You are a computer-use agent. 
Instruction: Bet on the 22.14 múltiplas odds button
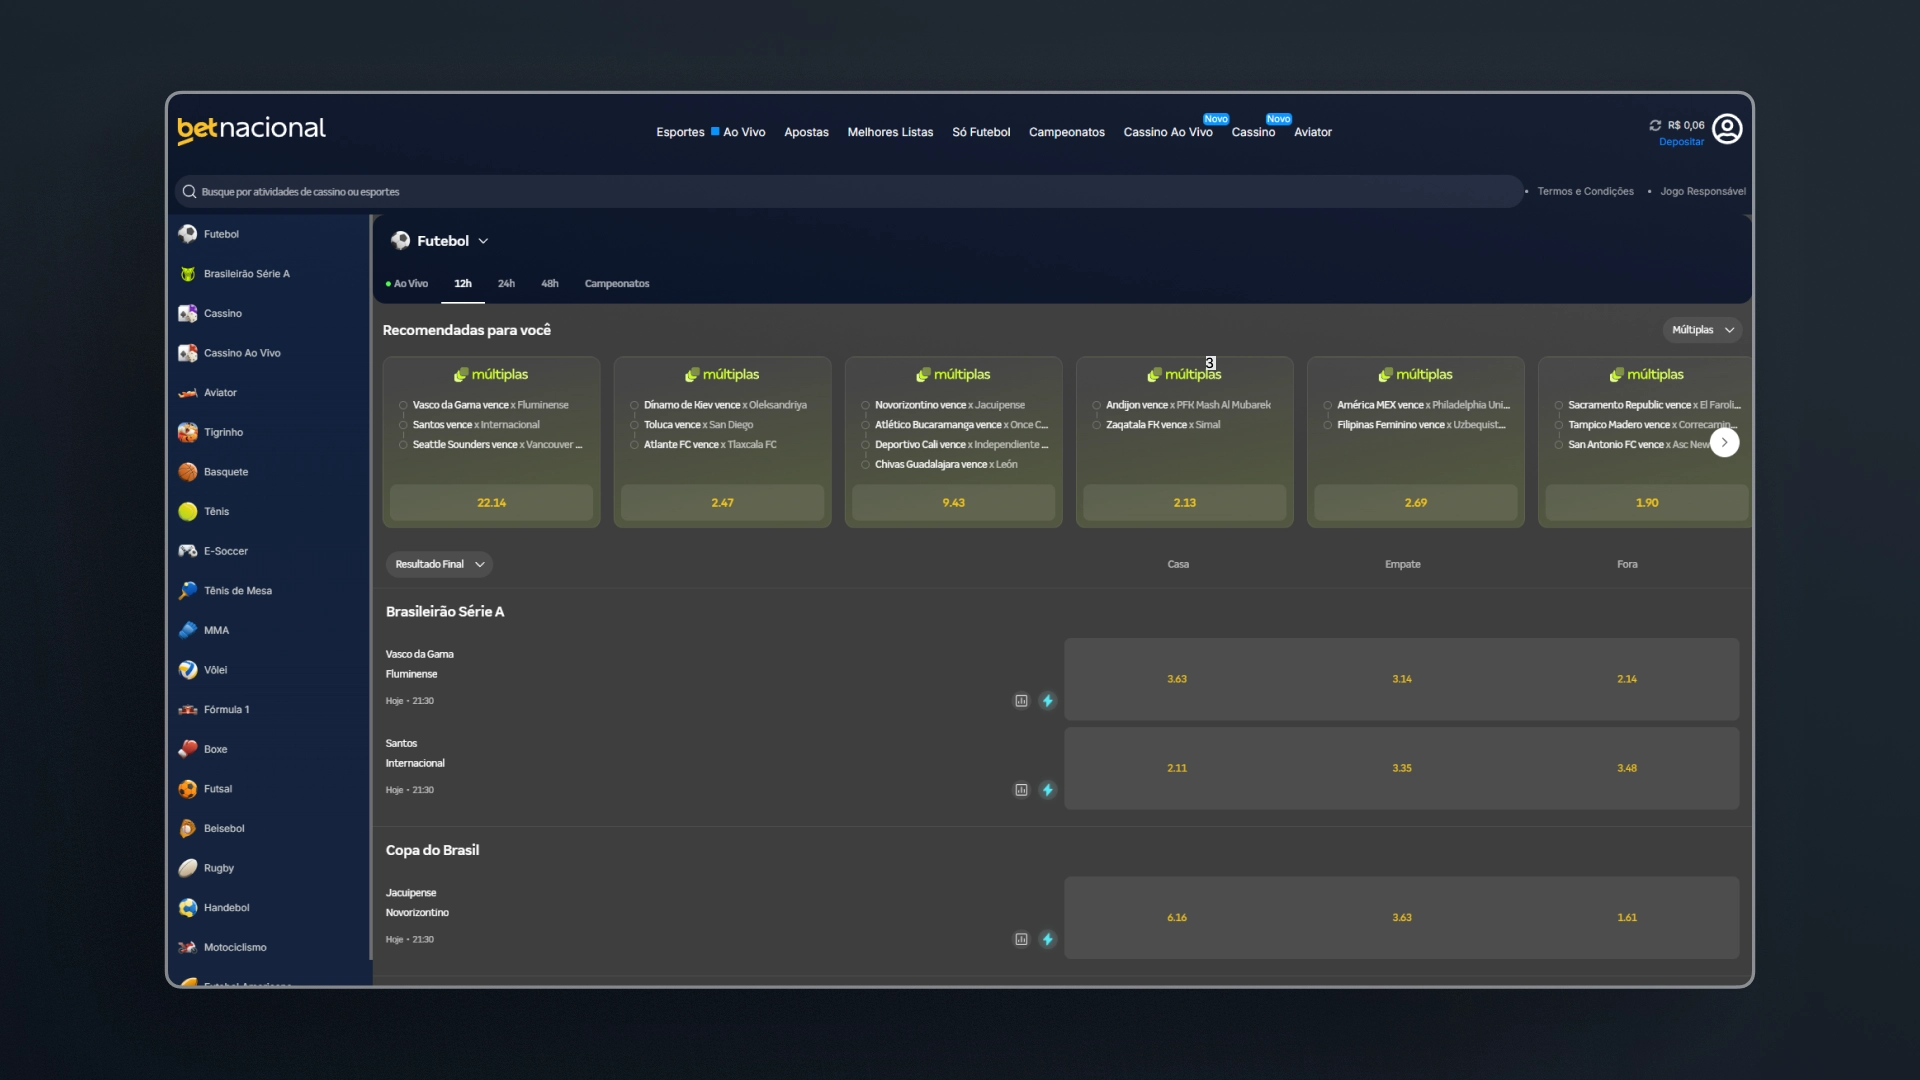click(x=491, y=503)
